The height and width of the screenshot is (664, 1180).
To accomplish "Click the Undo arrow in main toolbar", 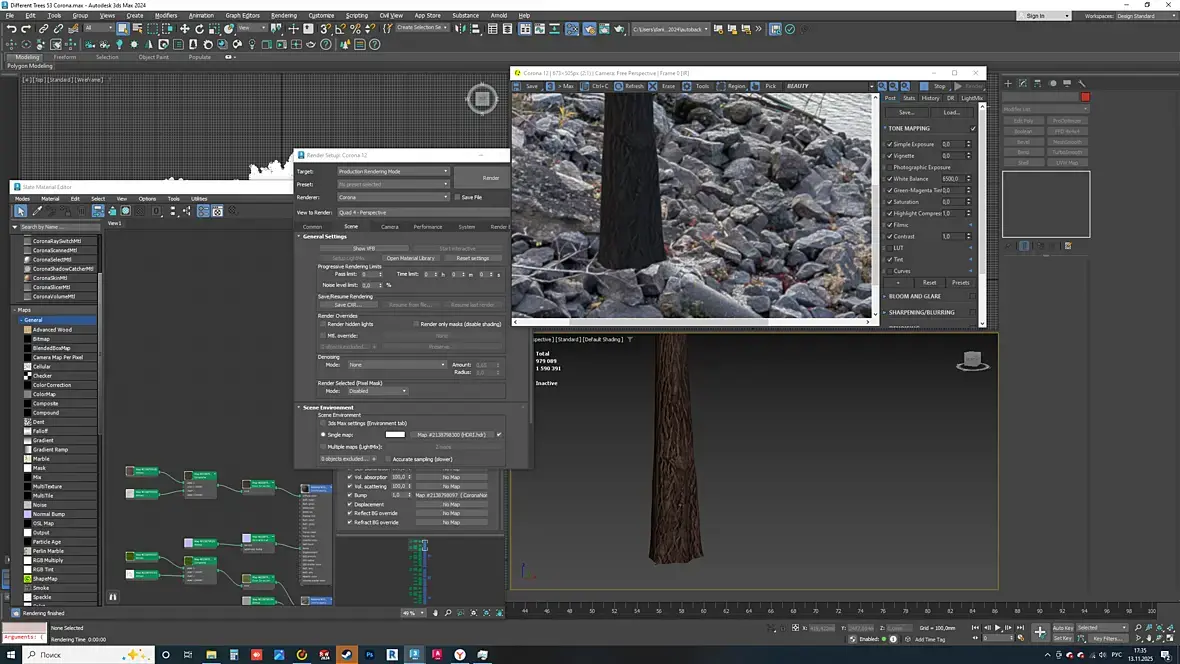I will click(11, 29).
